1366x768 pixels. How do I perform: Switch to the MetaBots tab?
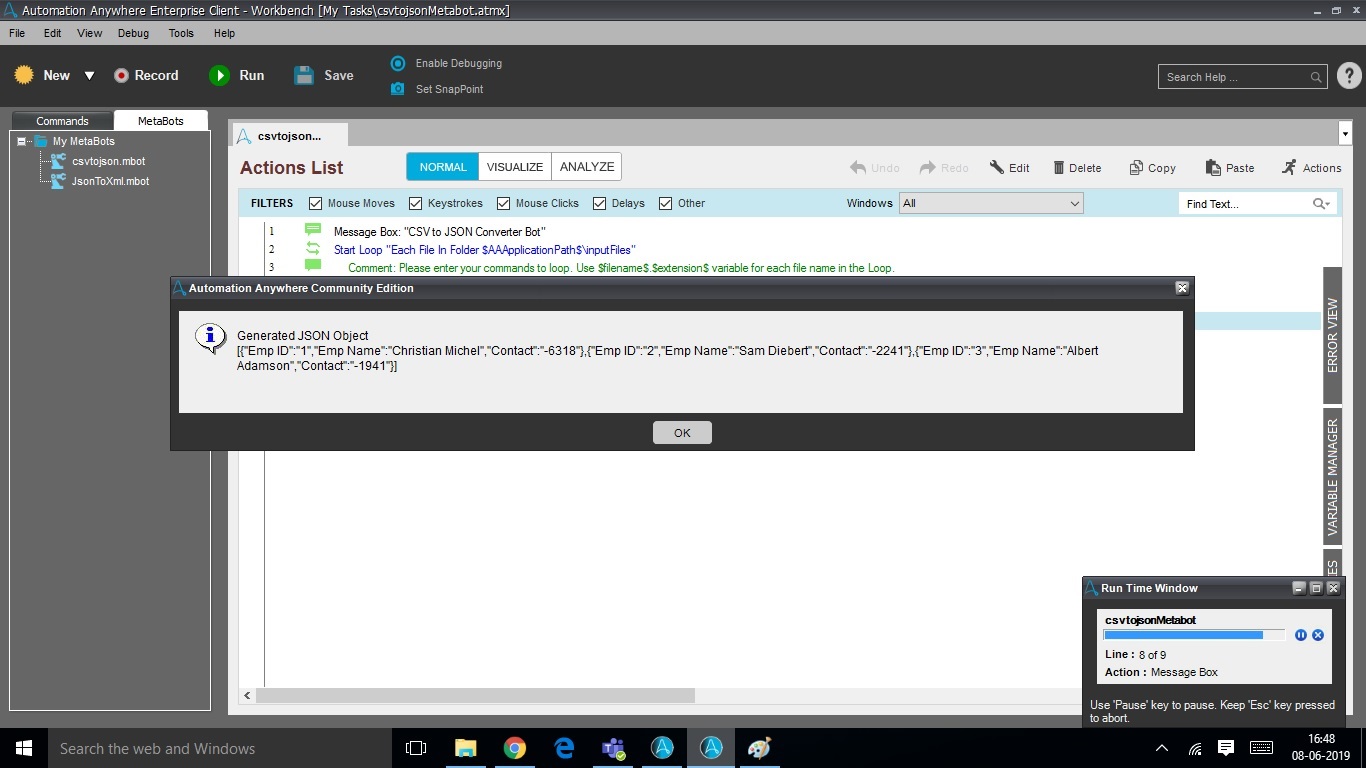pyautogui.click(x=161, y=120)
